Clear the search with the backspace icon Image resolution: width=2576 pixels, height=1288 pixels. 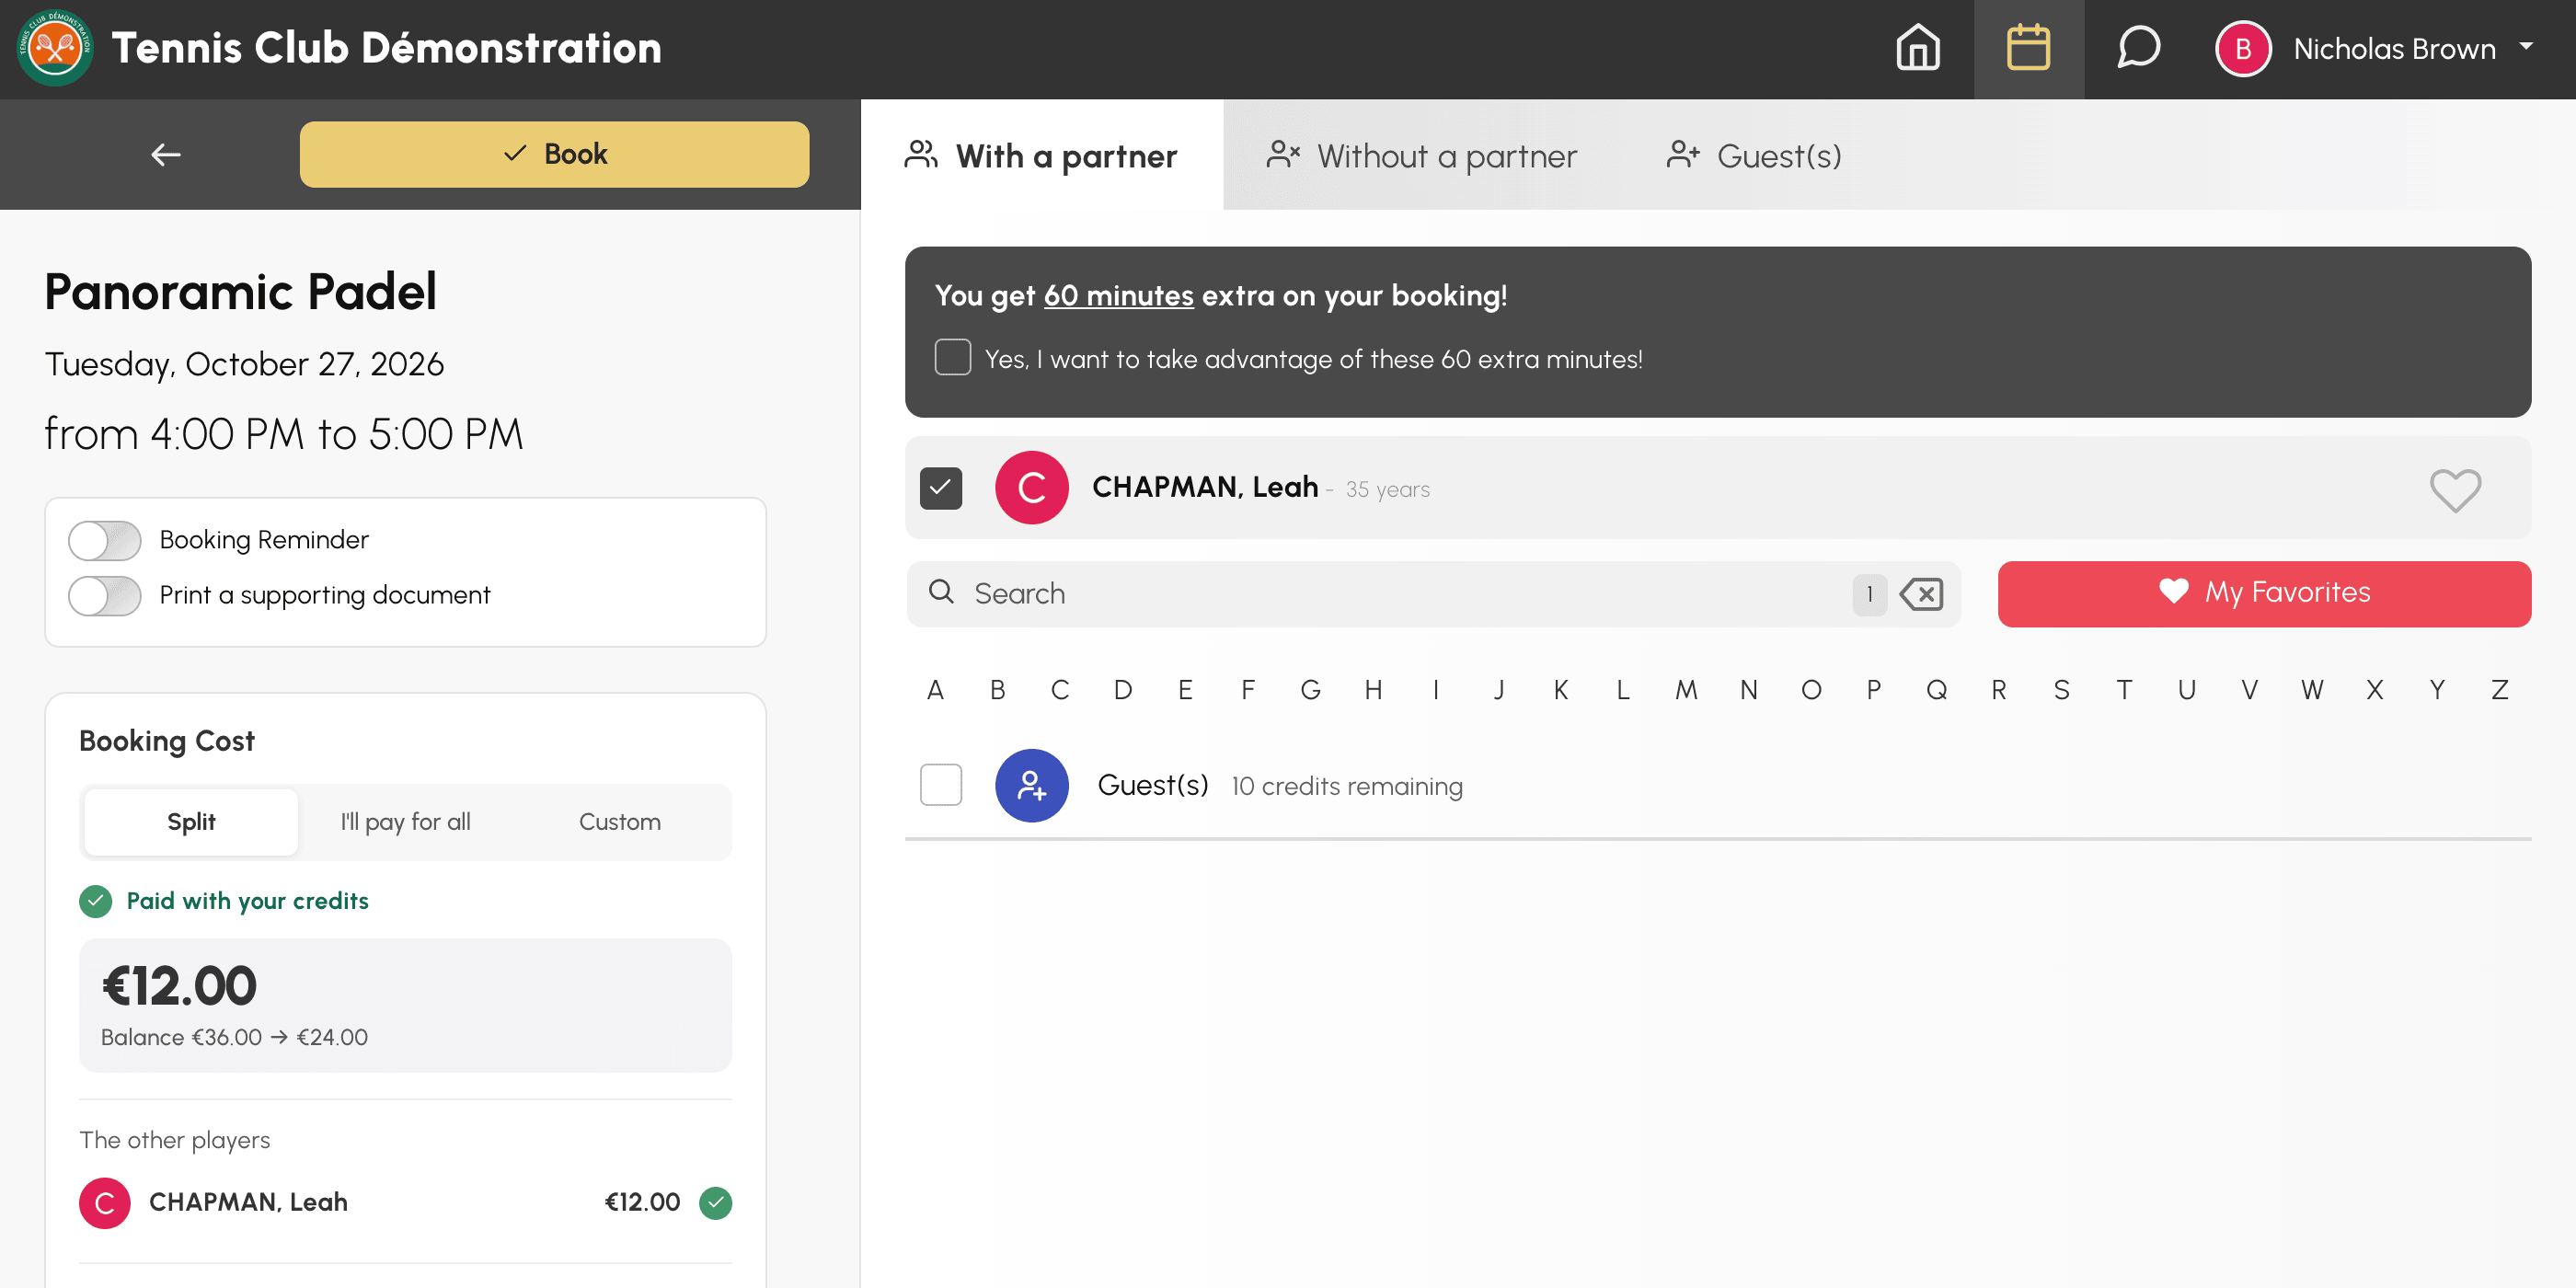click(1921, 594)
